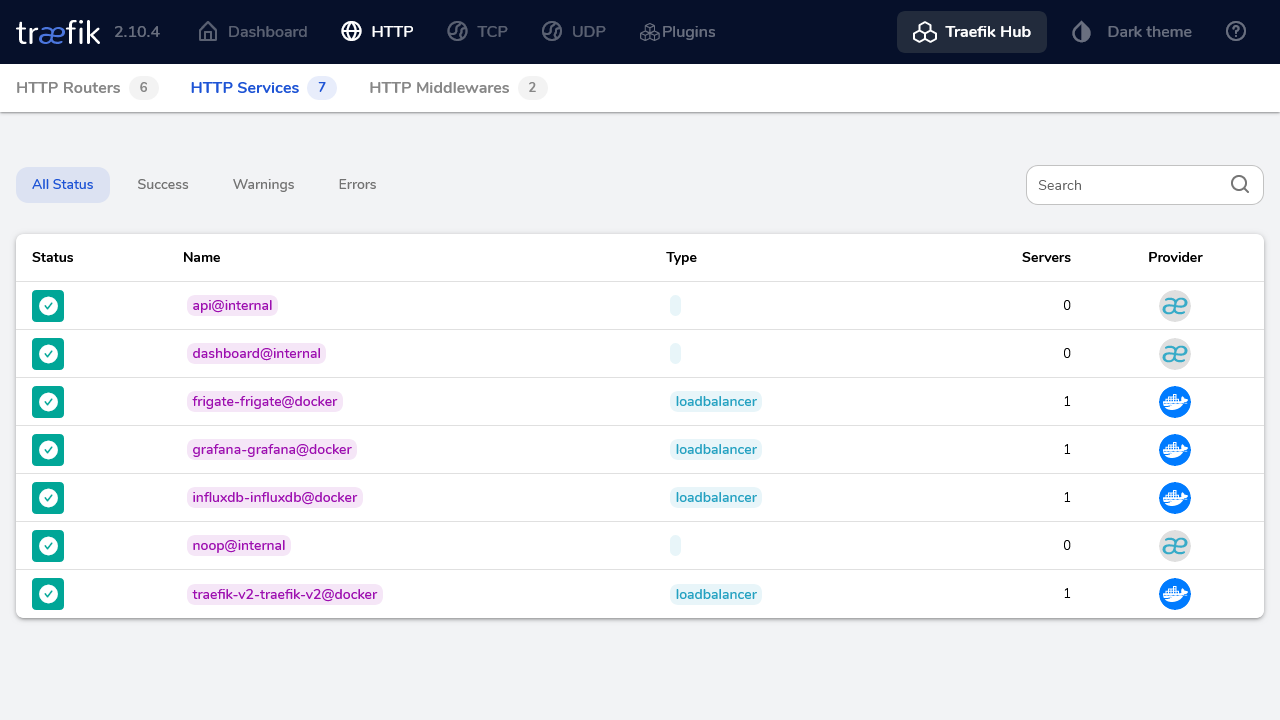Click the internal provider icon for api@internal
Screen dimensions: 1280x720
[x=1174, y=306]
